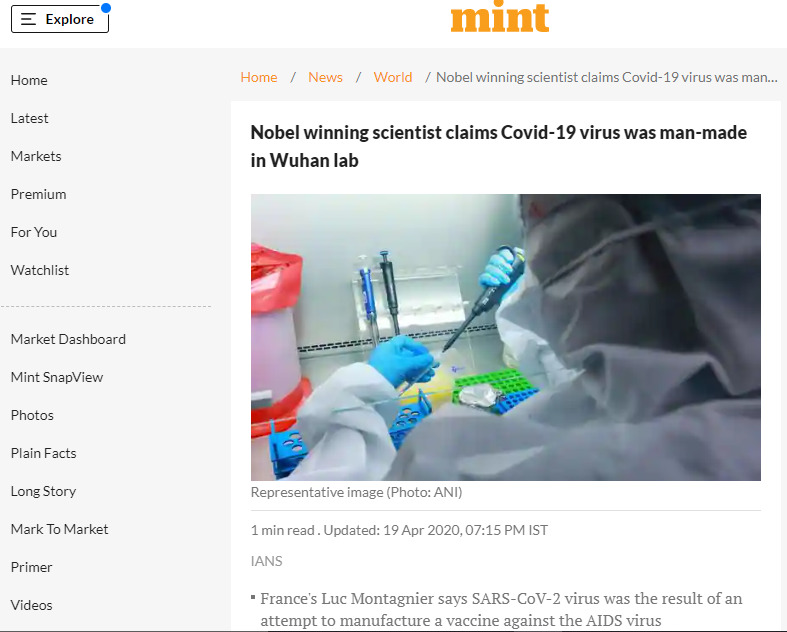
Task: Go to Videos section
Action: (x=32, y=605)
